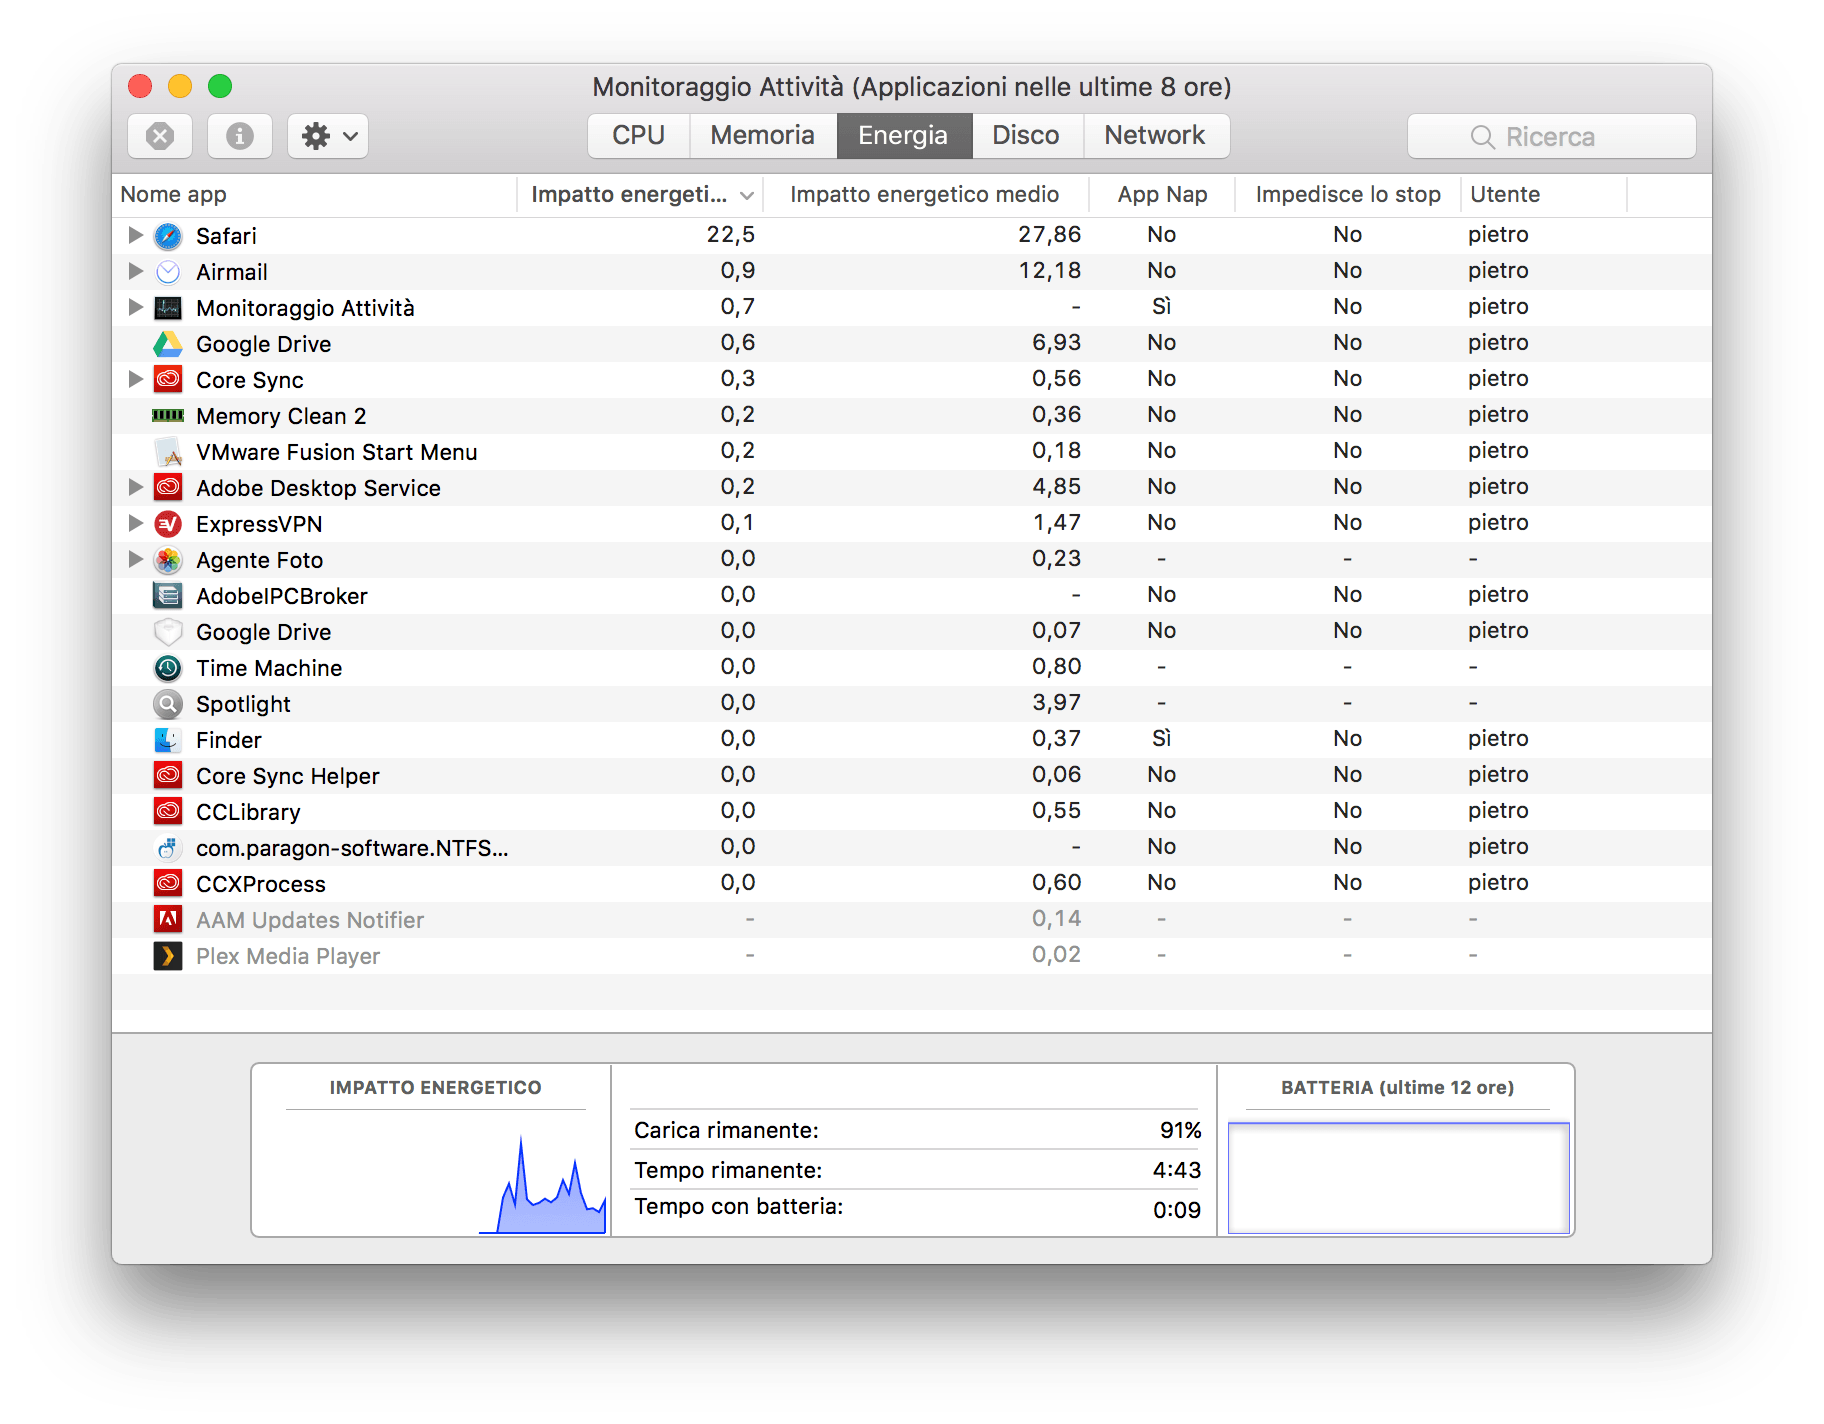Click the VMware Fusion Start Menu icon

point(168,452)
